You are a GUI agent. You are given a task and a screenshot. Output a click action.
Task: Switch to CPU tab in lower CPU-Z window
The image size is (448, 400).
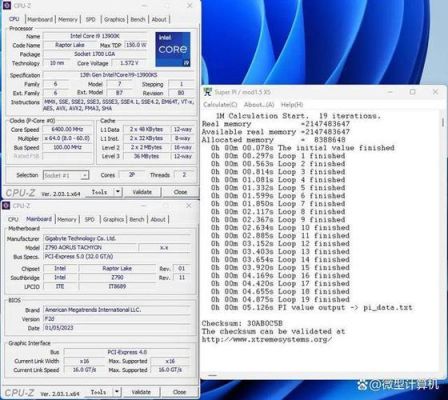tap(13, 219)
